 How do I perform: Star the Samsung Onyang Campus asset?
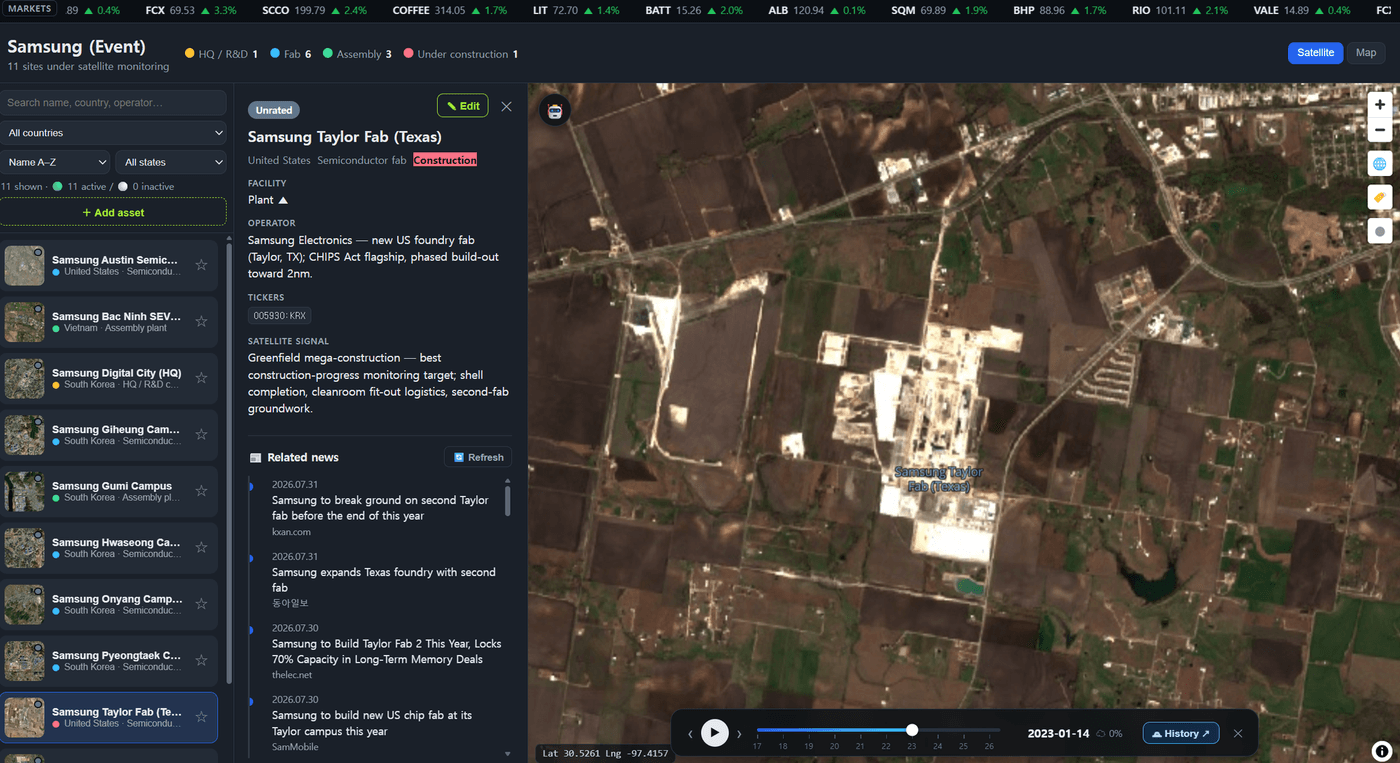pos(201,604)
